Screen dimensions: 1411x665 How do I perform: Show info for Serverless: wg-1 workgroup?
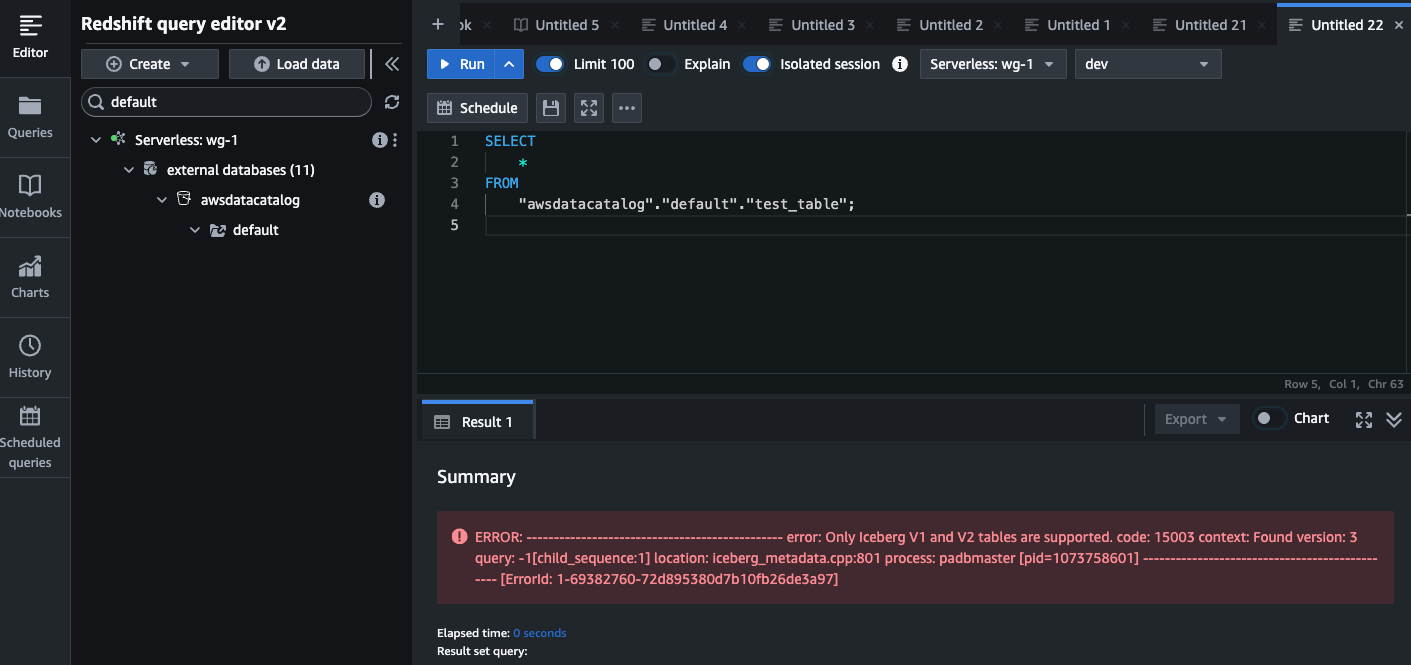[379, 140]
